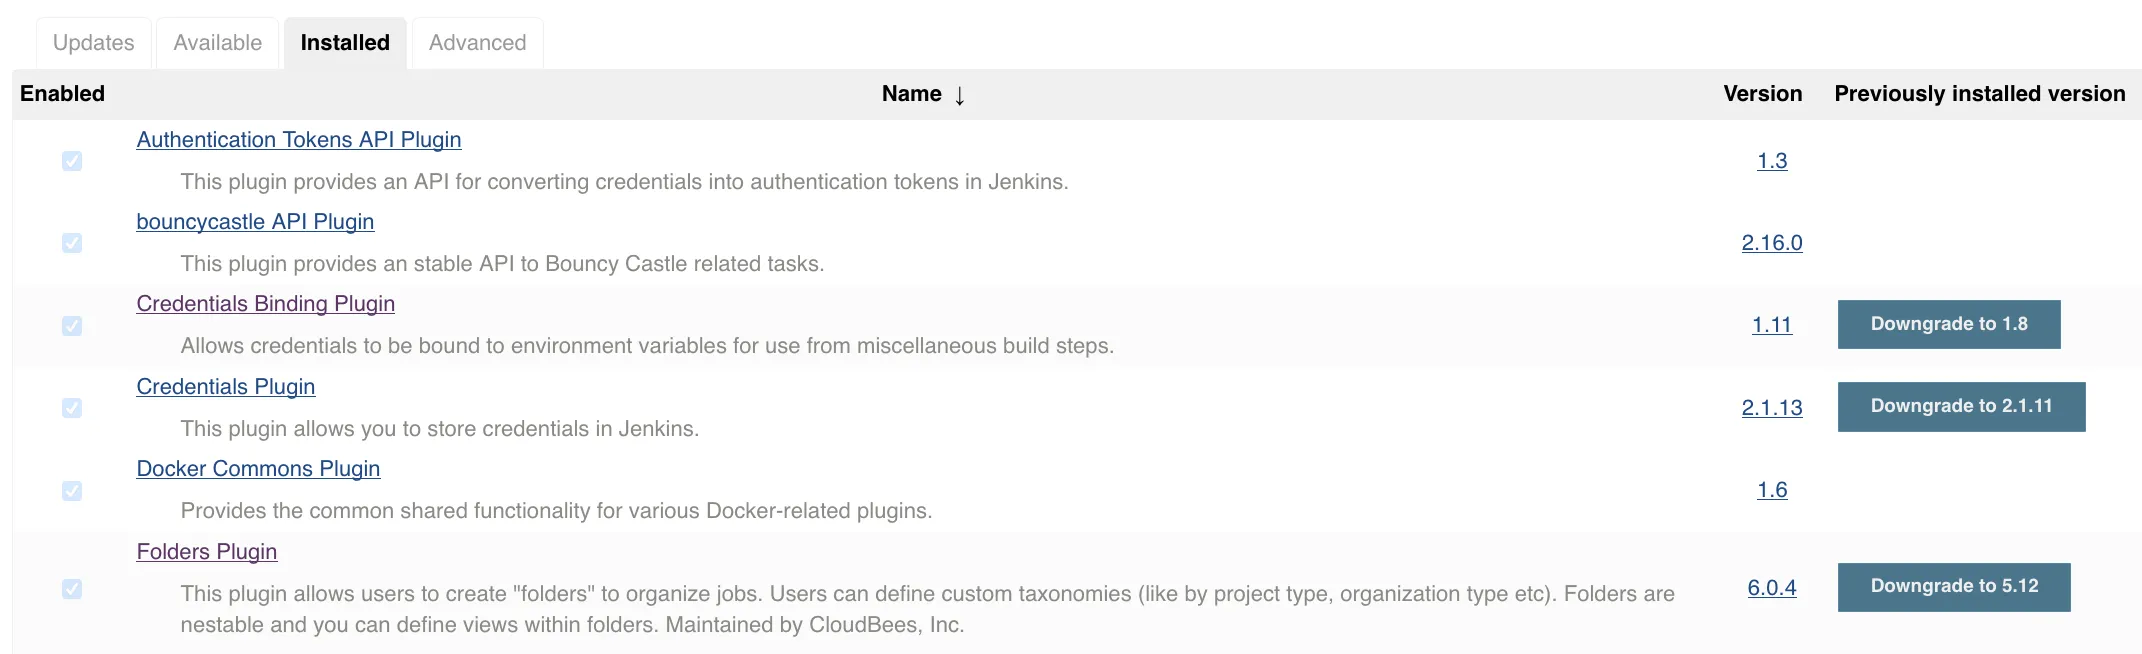Click Downgrade to 1.8 button
This screenshot has height=654, width=2142.
[1948, 324]
